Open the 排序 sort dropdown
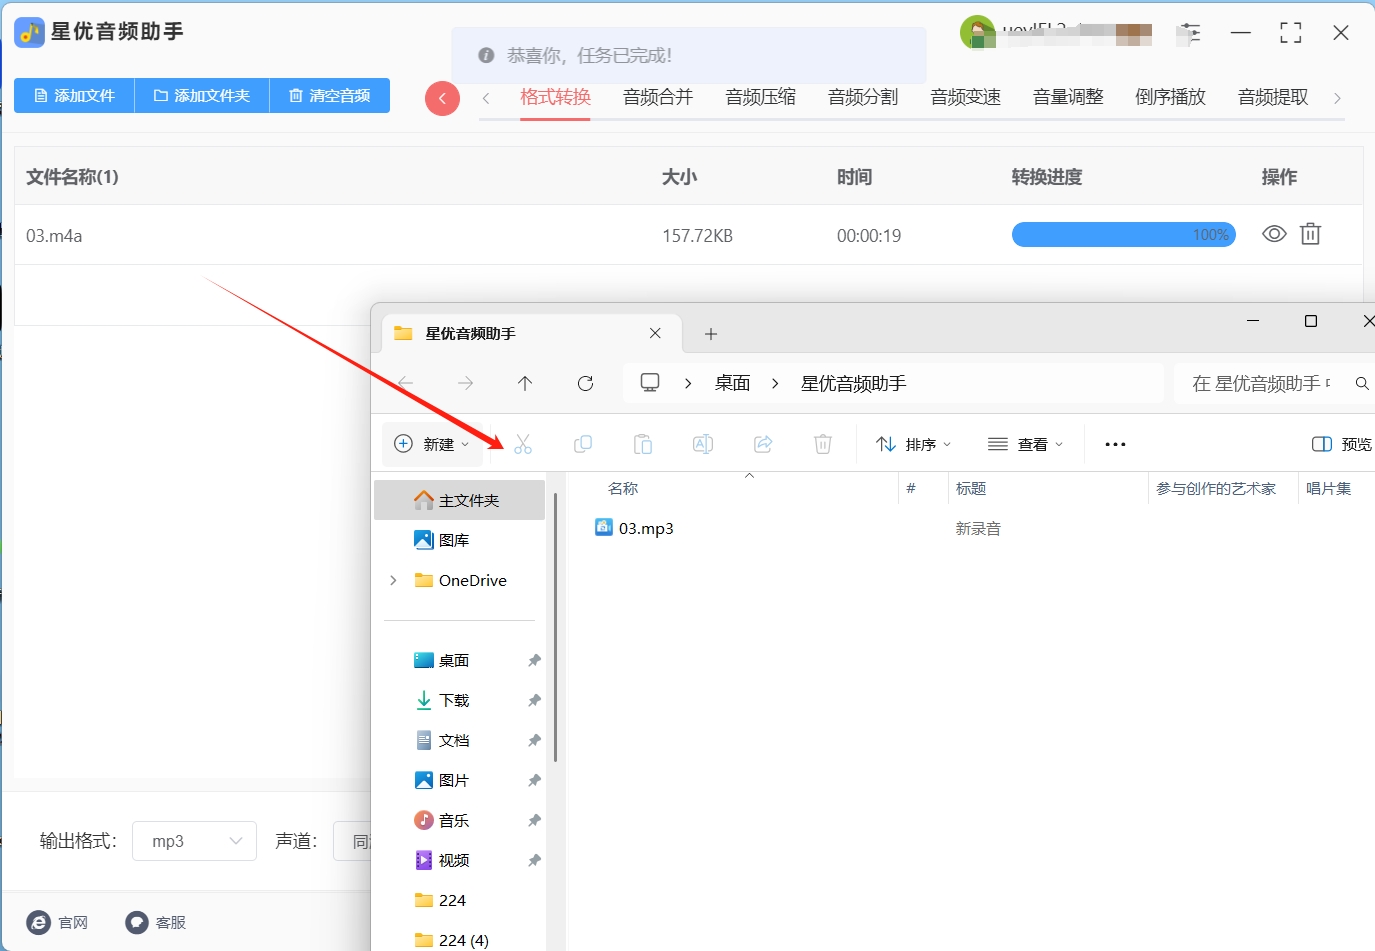The width and height of the screenshot is (1375, 951). tap(913, 444)
